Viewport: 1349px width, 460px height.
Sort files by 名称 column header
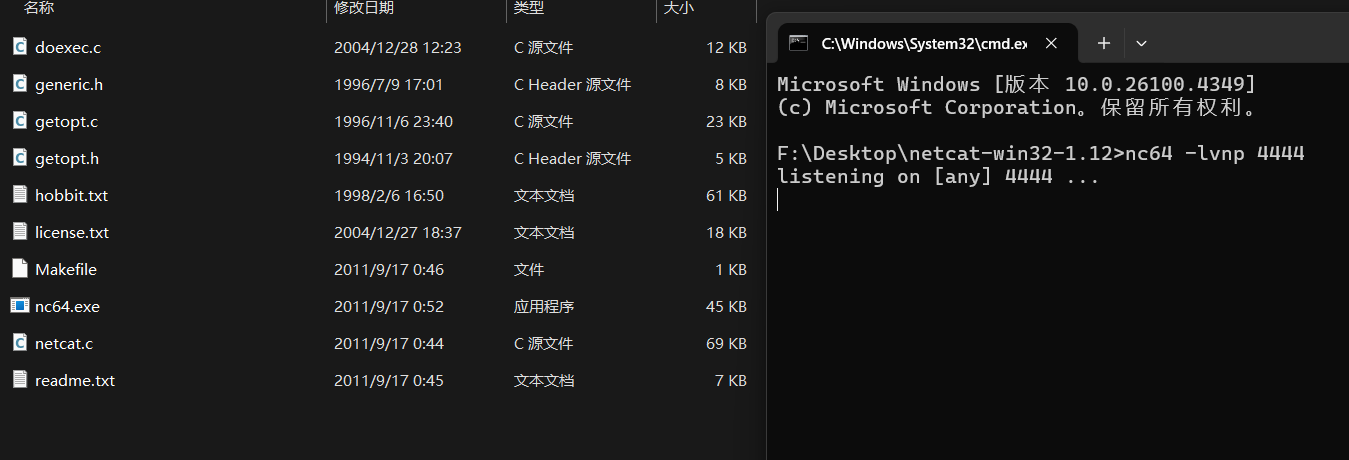coord(39,8)
